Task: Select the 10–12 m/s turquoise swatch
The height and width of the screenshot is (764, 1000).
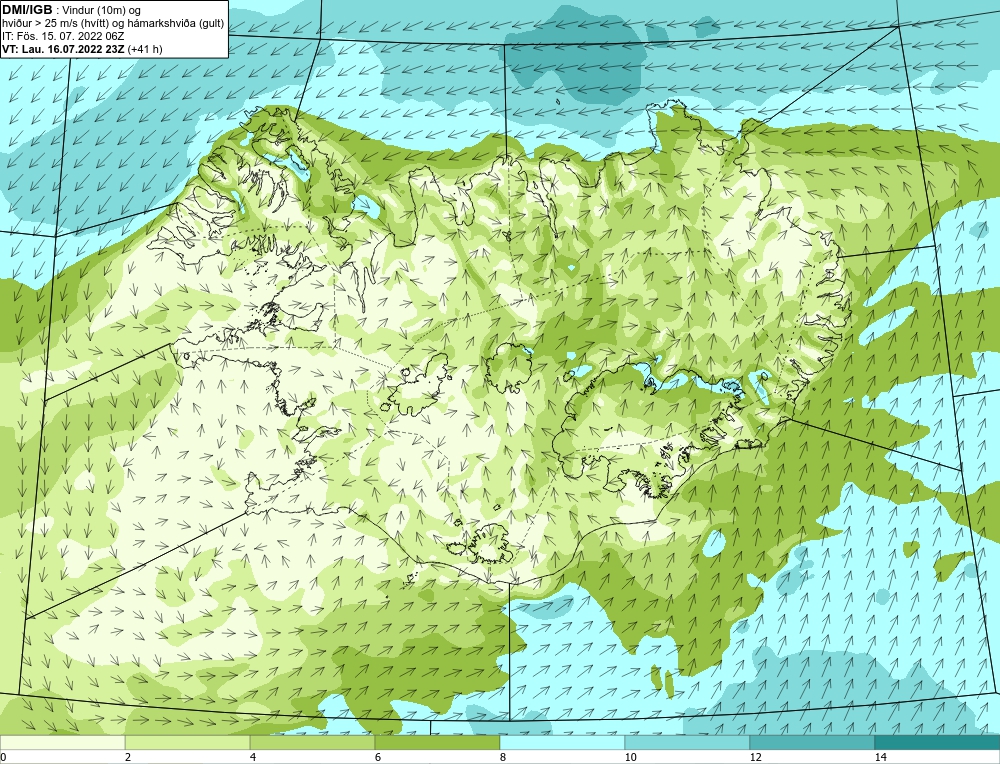Action: pyautogui.click(x=688, y=742)
